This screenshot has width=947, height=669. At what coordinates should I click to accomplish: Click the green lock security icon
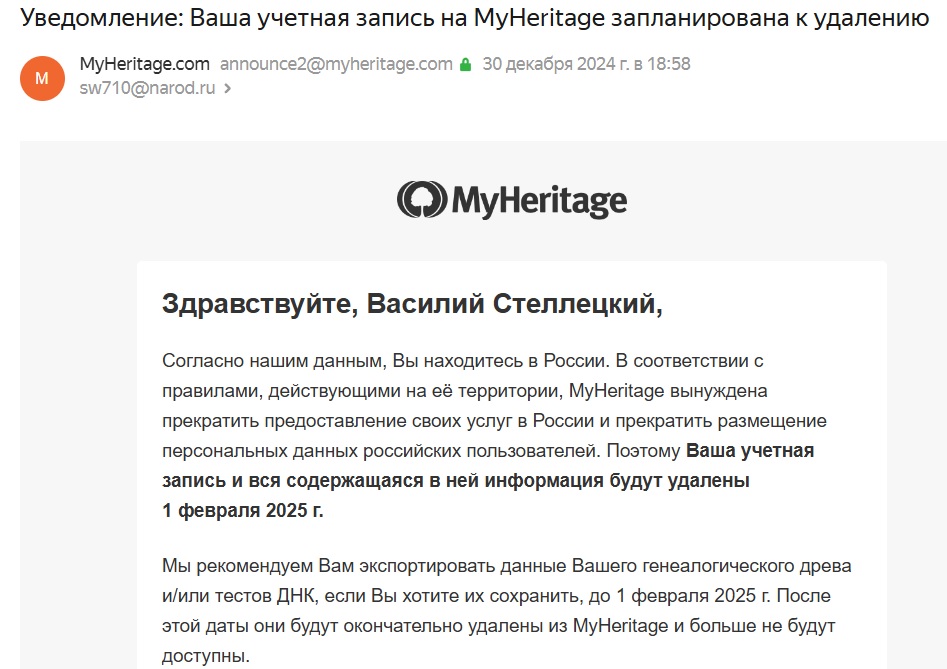pyautogui.click(x=465, y=65)
